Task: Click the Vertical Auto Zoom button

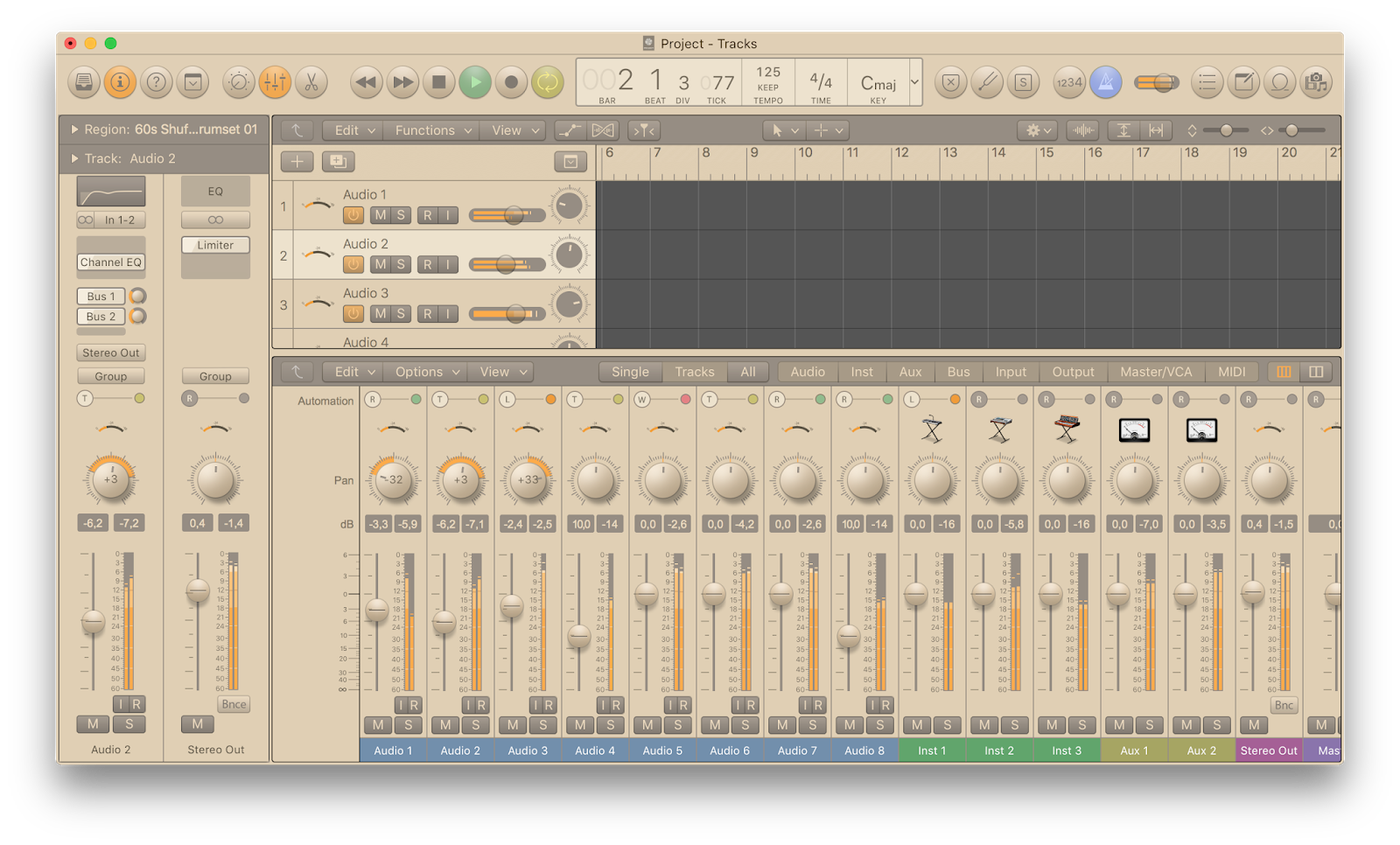Action: [1124, 130]
